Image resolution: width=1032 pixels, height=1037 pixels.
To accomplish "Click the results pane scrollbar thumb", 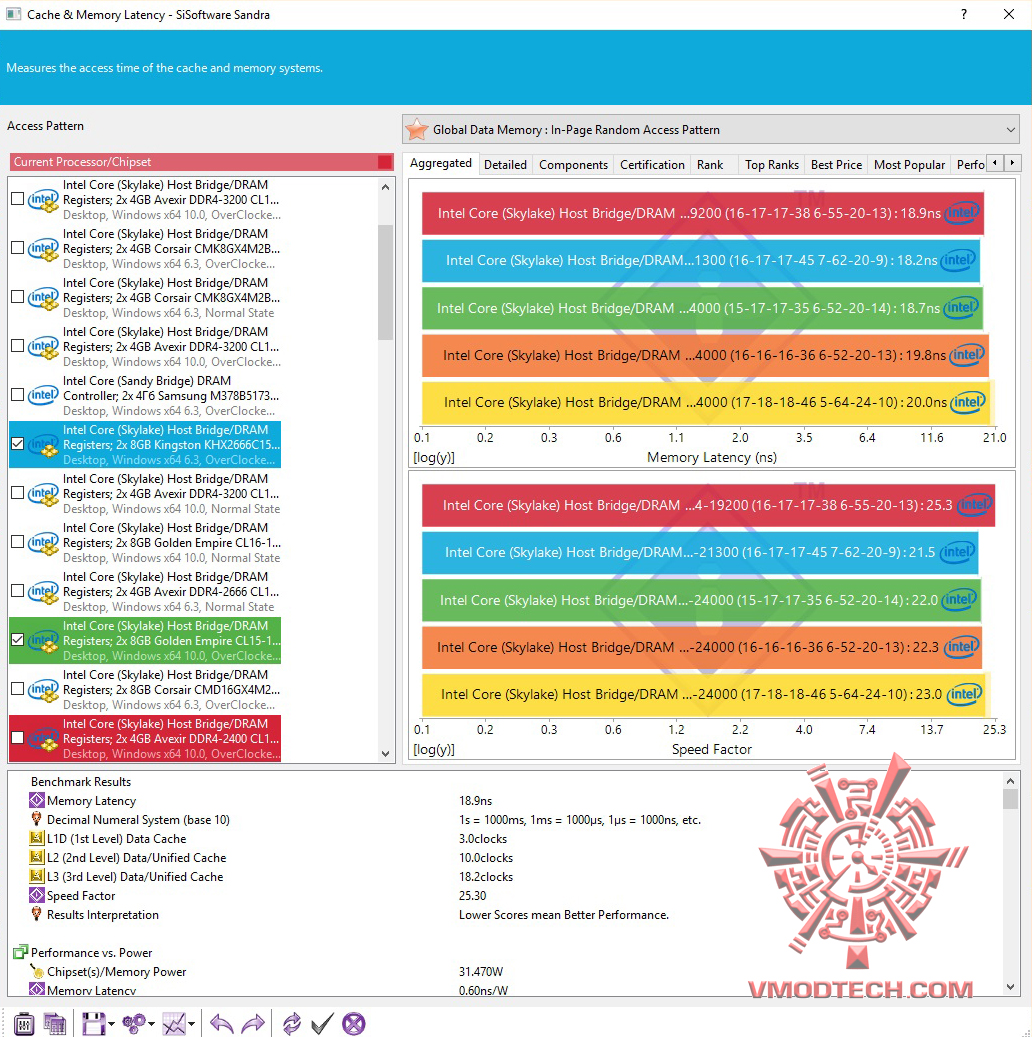I will click(x=1010, y=799).
